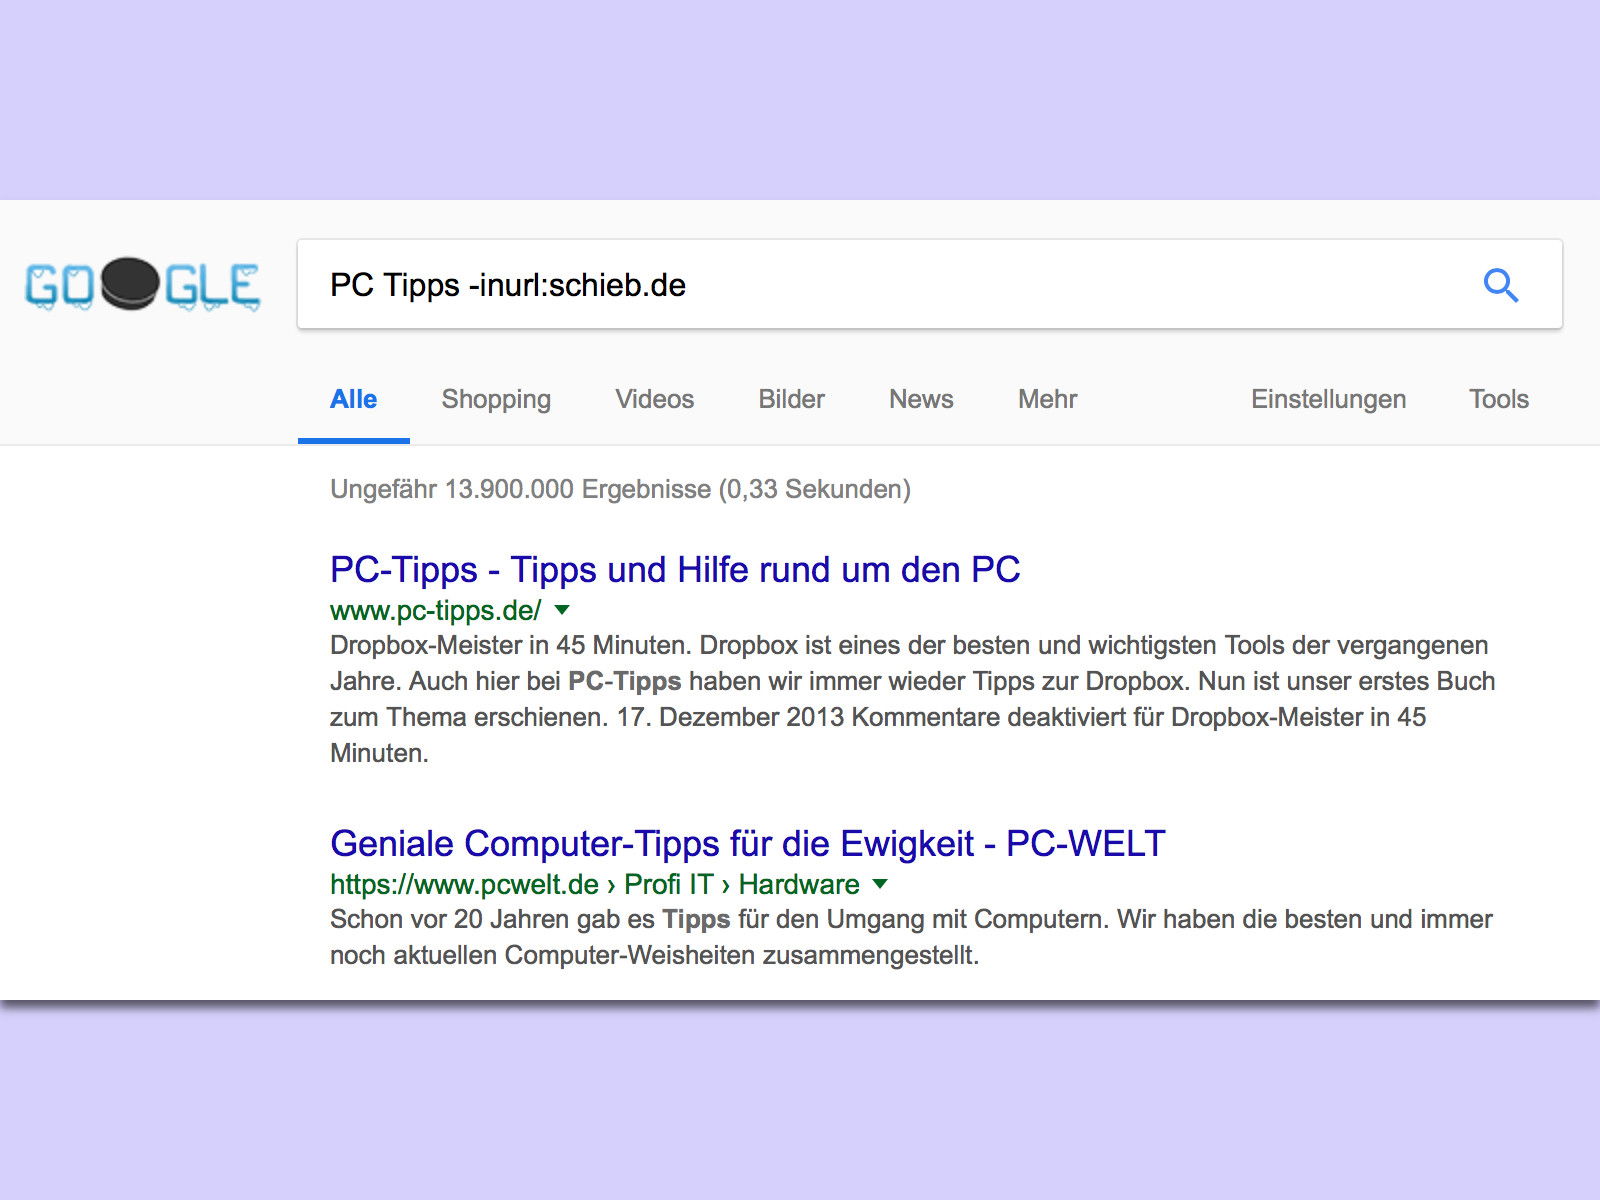This screenshot has height=1200, width=1600.
Task: Click the Google doodle logo
Action: (143, 285)
